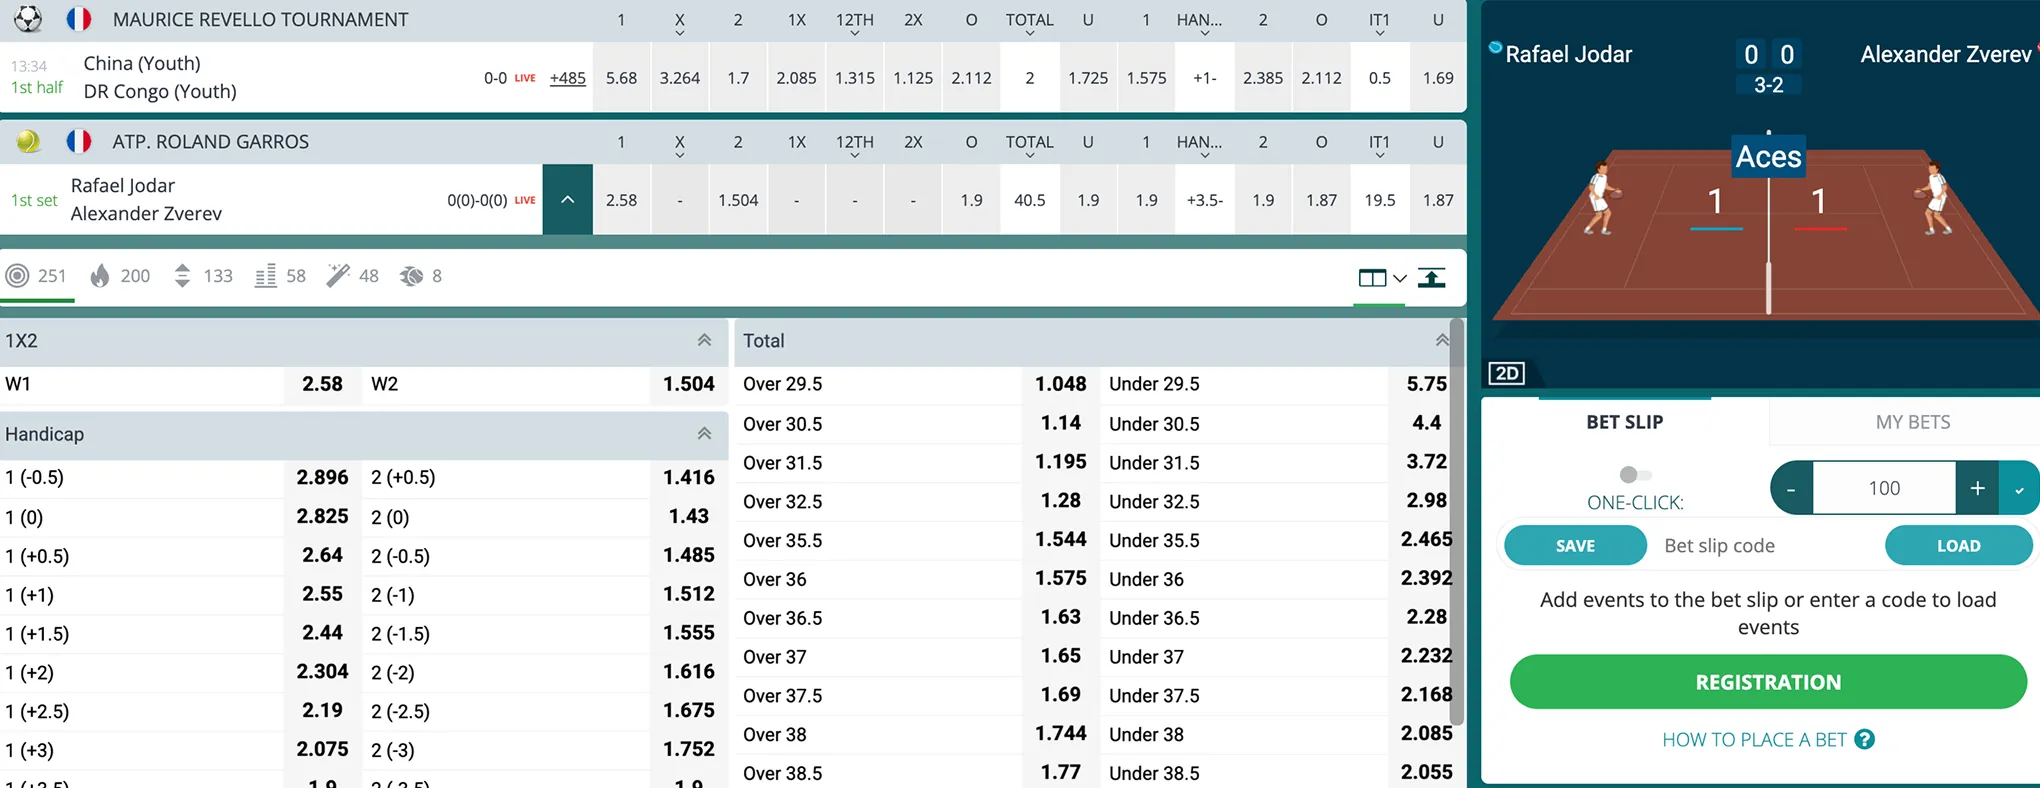The width and height of the screenshot is (2040, 788).
Task: Click the stake amount field showing 100
Action: [x=1884, y=488]
